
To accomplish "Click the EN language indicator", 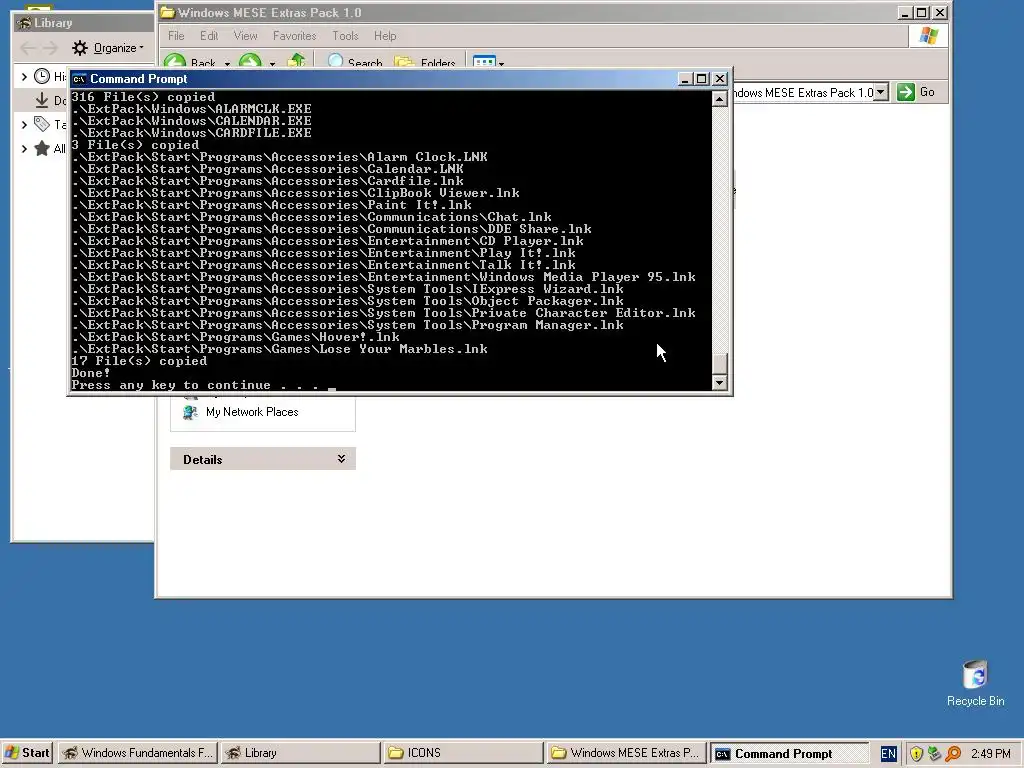I will pos(888,754).
